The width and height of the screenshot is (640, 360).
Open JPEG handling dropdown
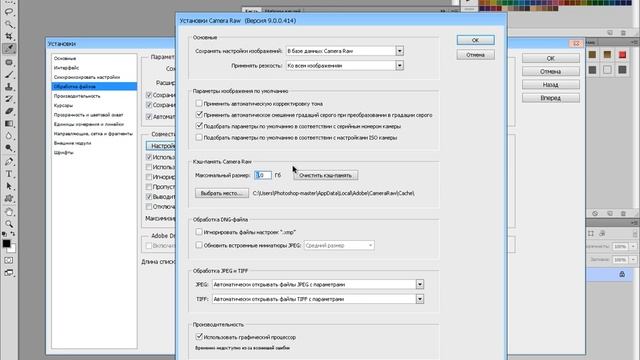(x=420, y=284)
